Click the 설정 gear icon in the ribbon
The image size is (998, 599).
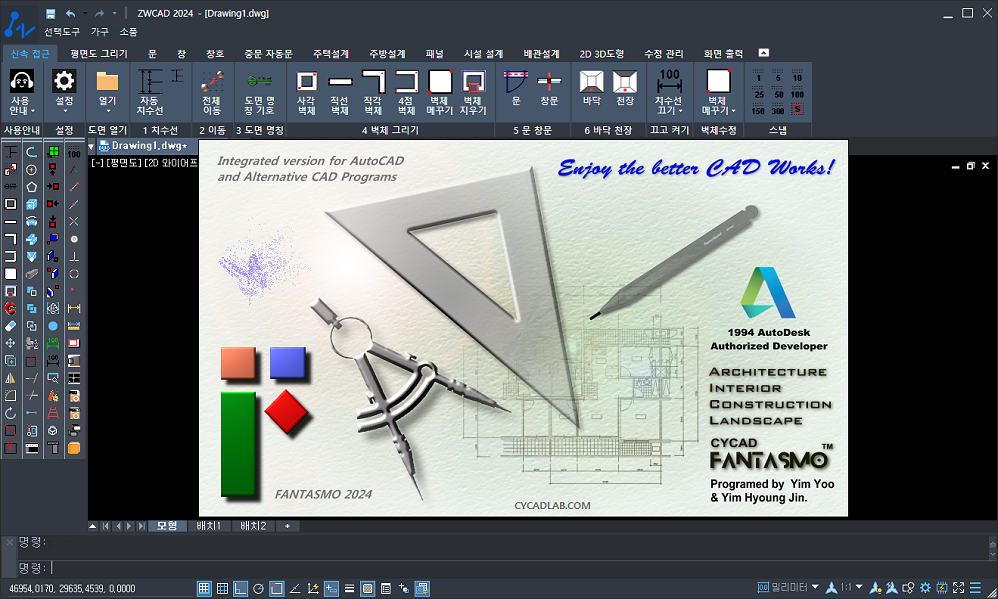(64, 81)
